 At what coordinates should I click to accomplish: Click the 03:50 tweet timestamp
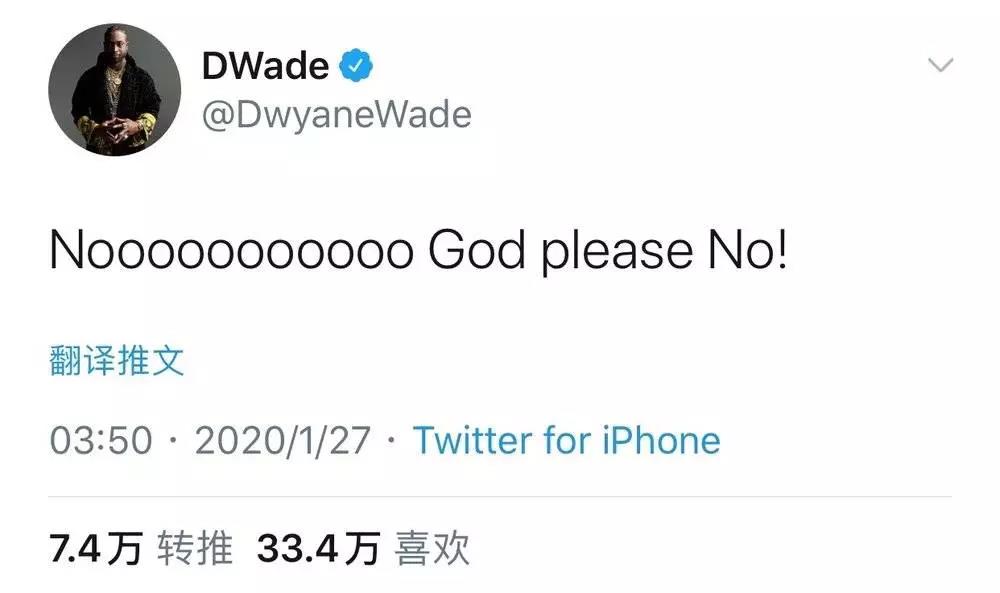(101, 441)
